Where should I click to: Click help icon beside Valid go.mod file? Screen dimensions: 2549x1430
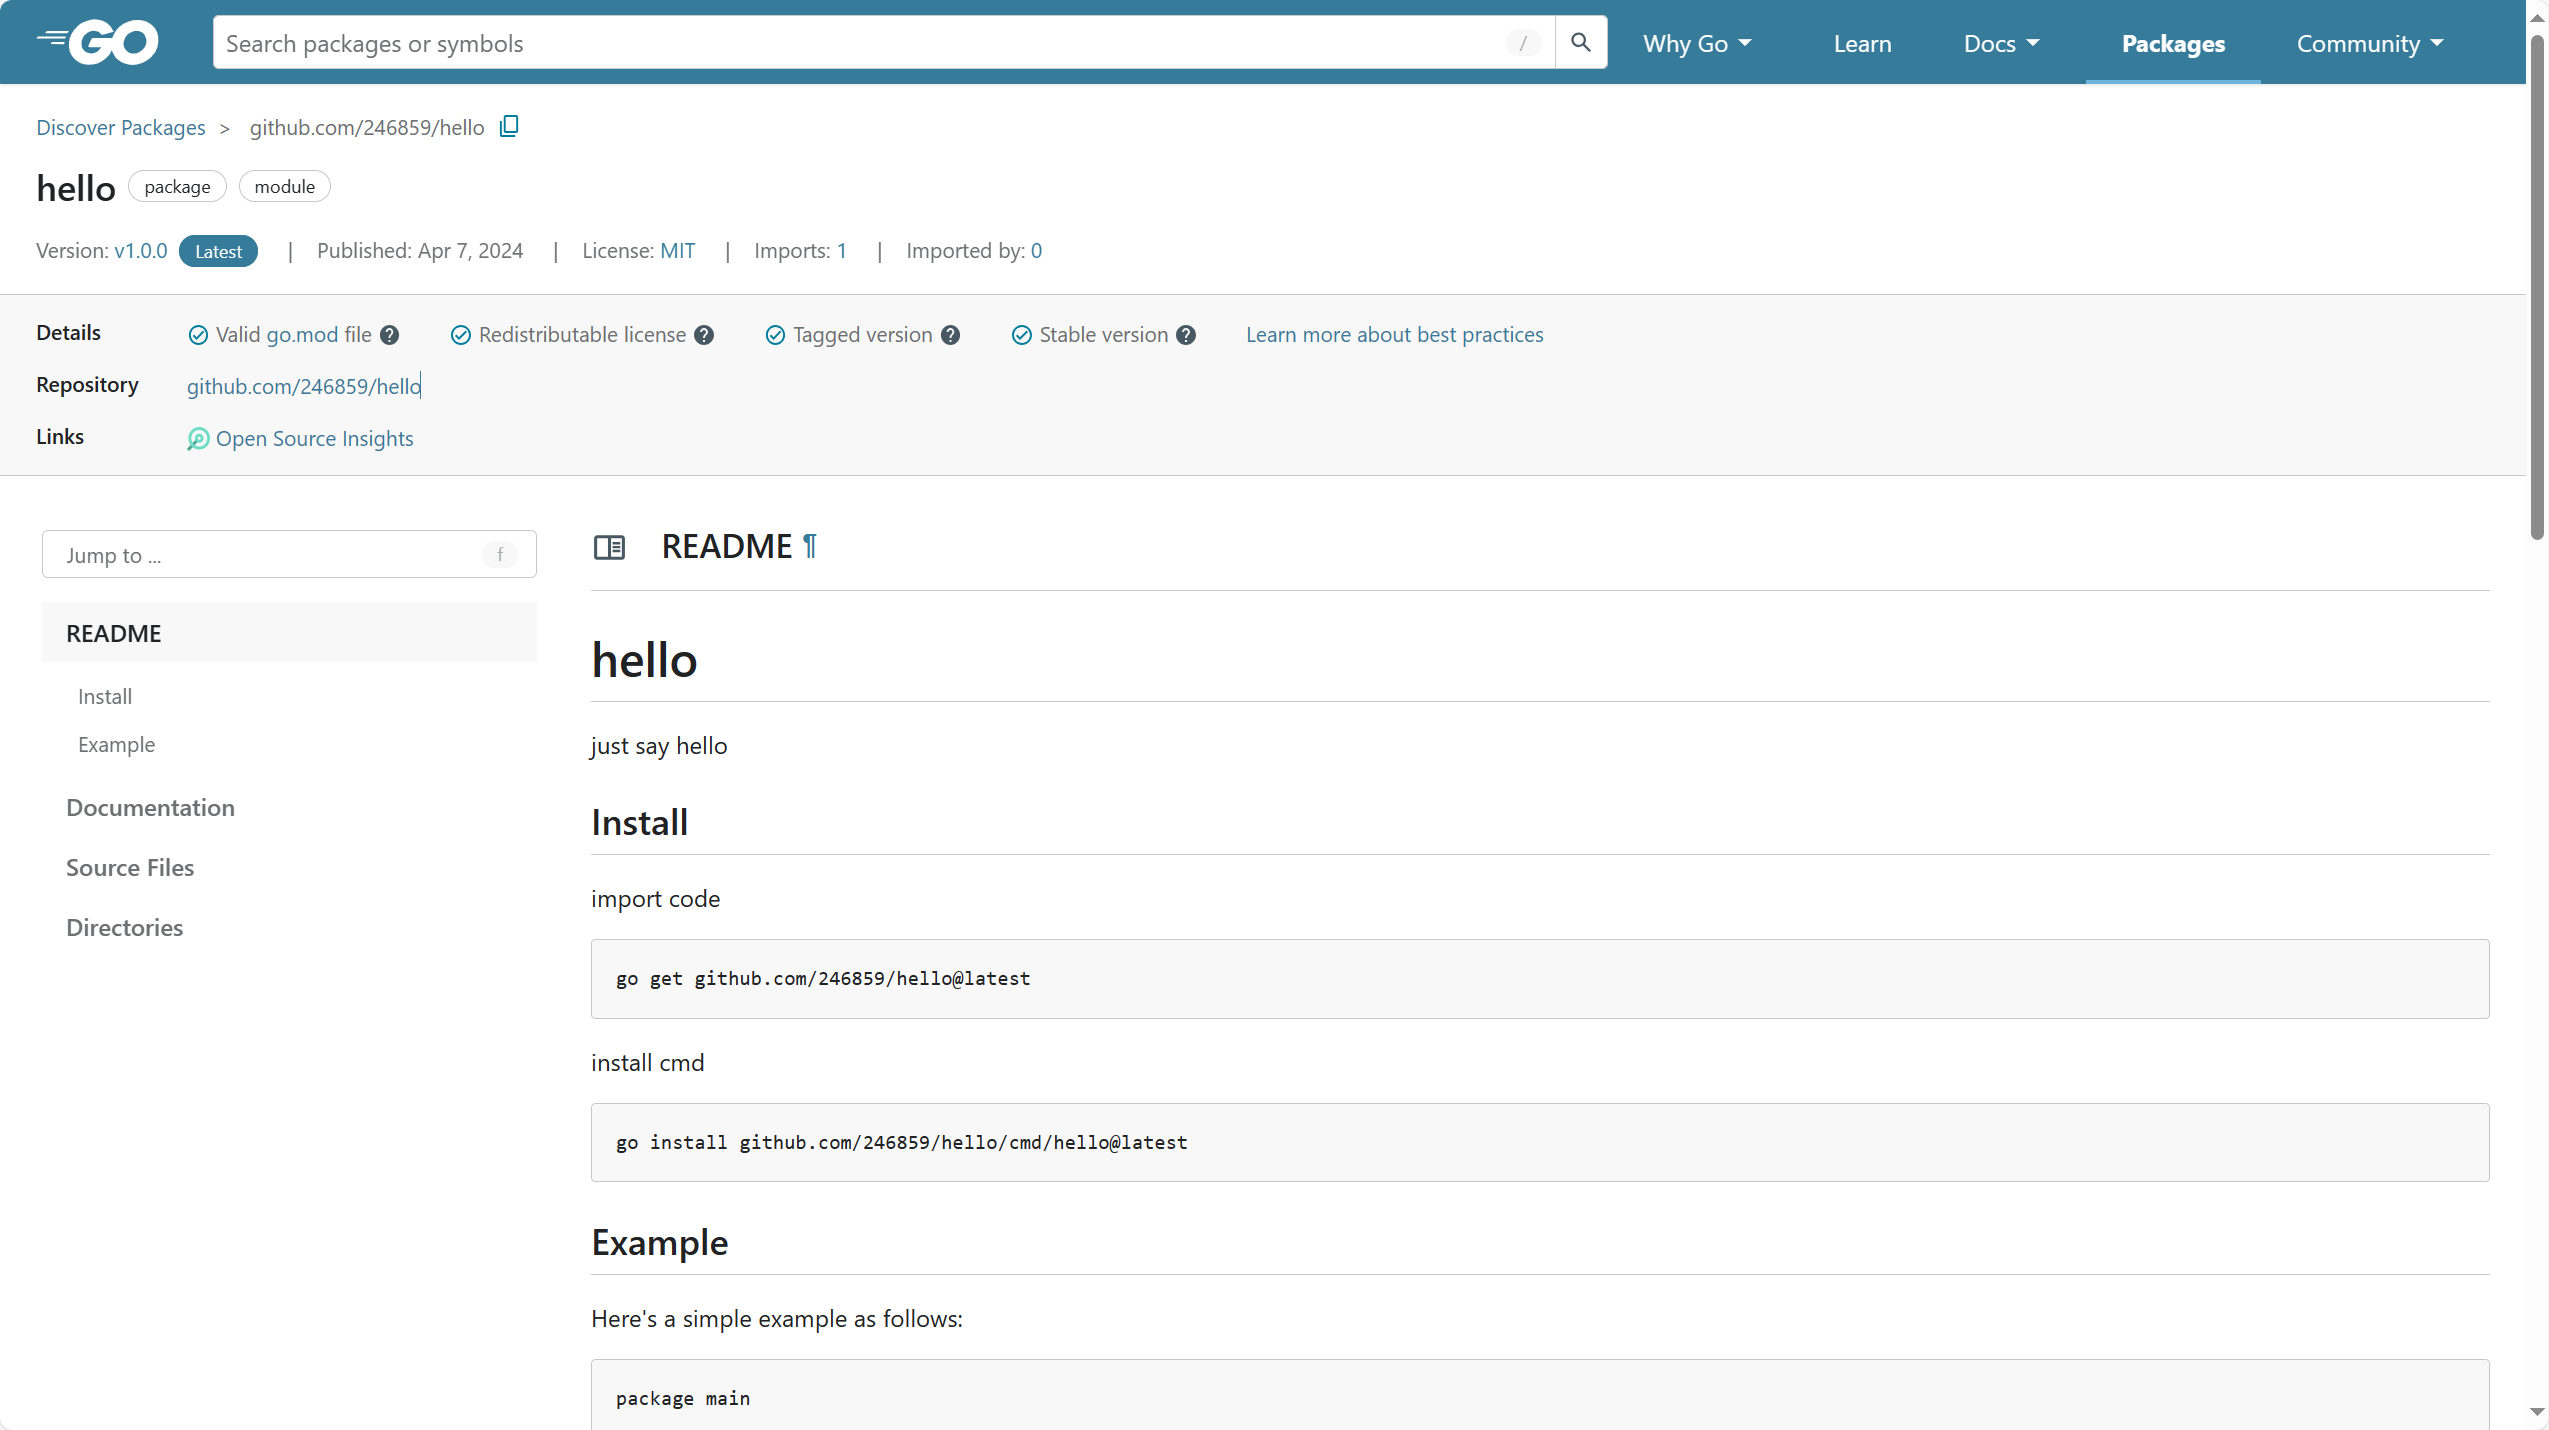click(389, 335)
